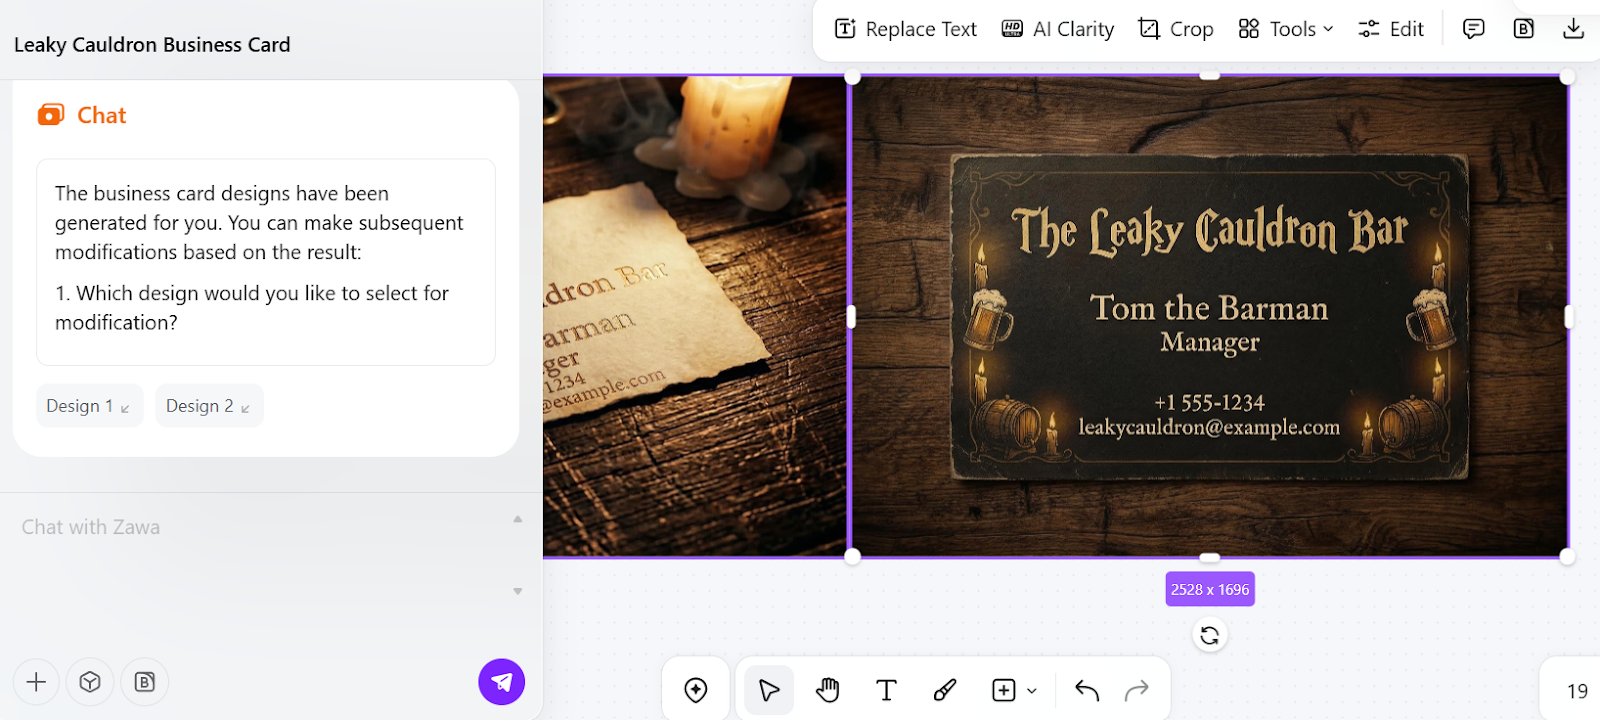Select the Crop option

(1176, 29)
